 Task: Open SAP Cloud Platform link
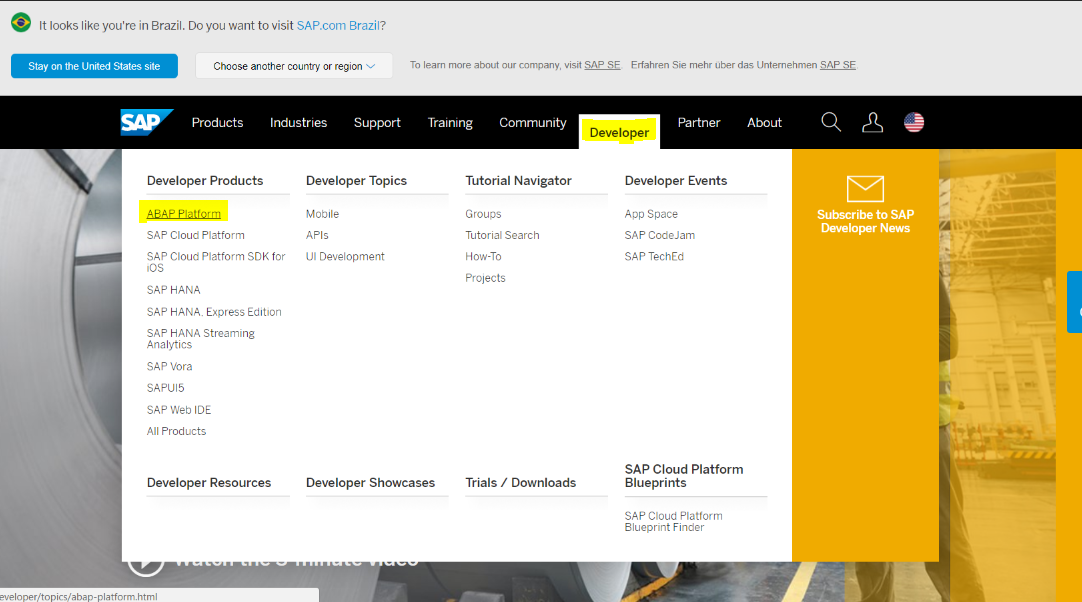pyautogui.click(x=195, y=235)
